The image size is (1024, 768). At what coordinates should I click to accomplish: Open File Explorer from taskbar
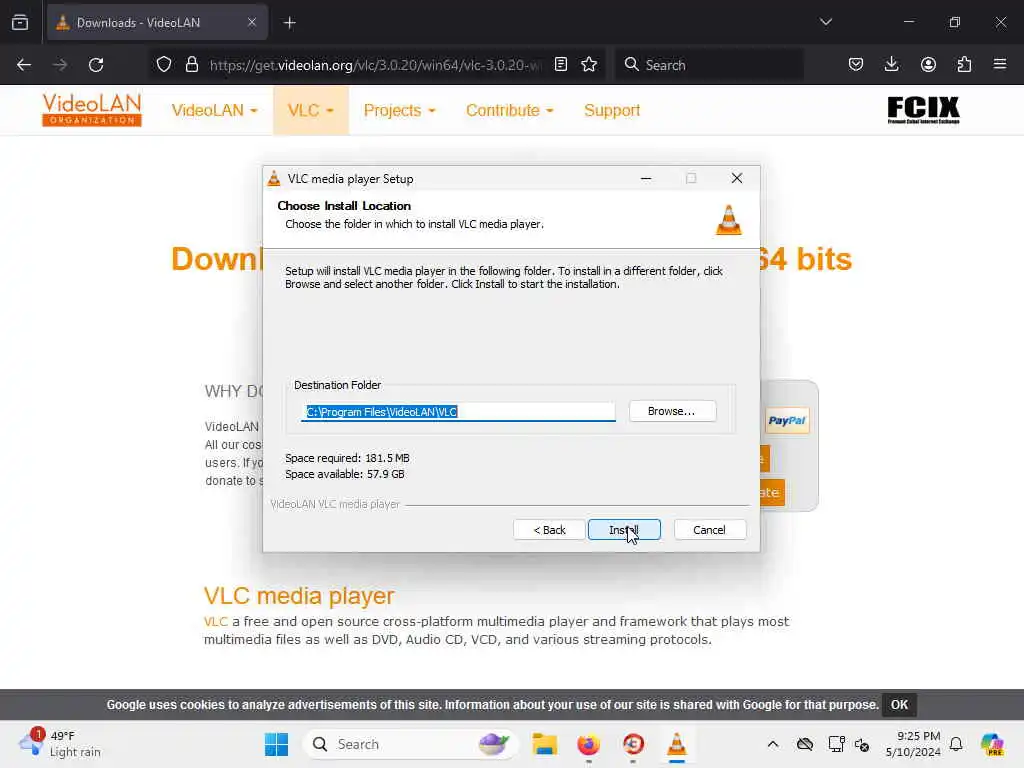(x=544, y=744)
